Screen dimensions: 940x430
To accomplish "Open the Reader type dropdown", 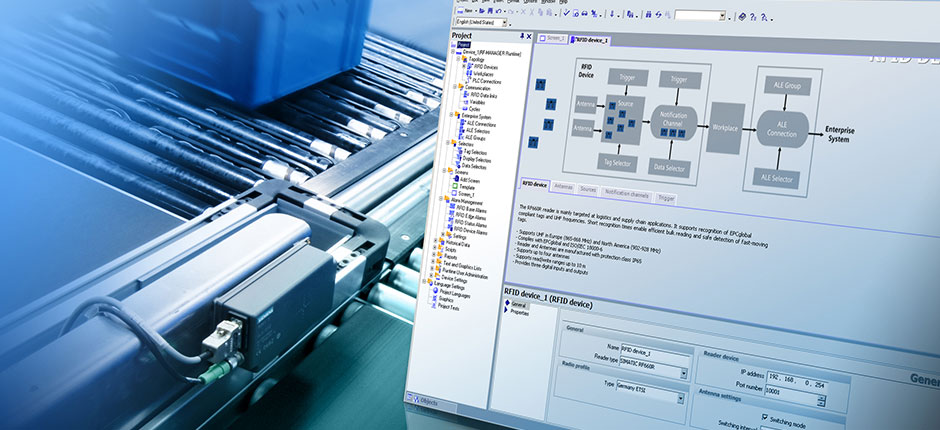I will pos(684,374).
